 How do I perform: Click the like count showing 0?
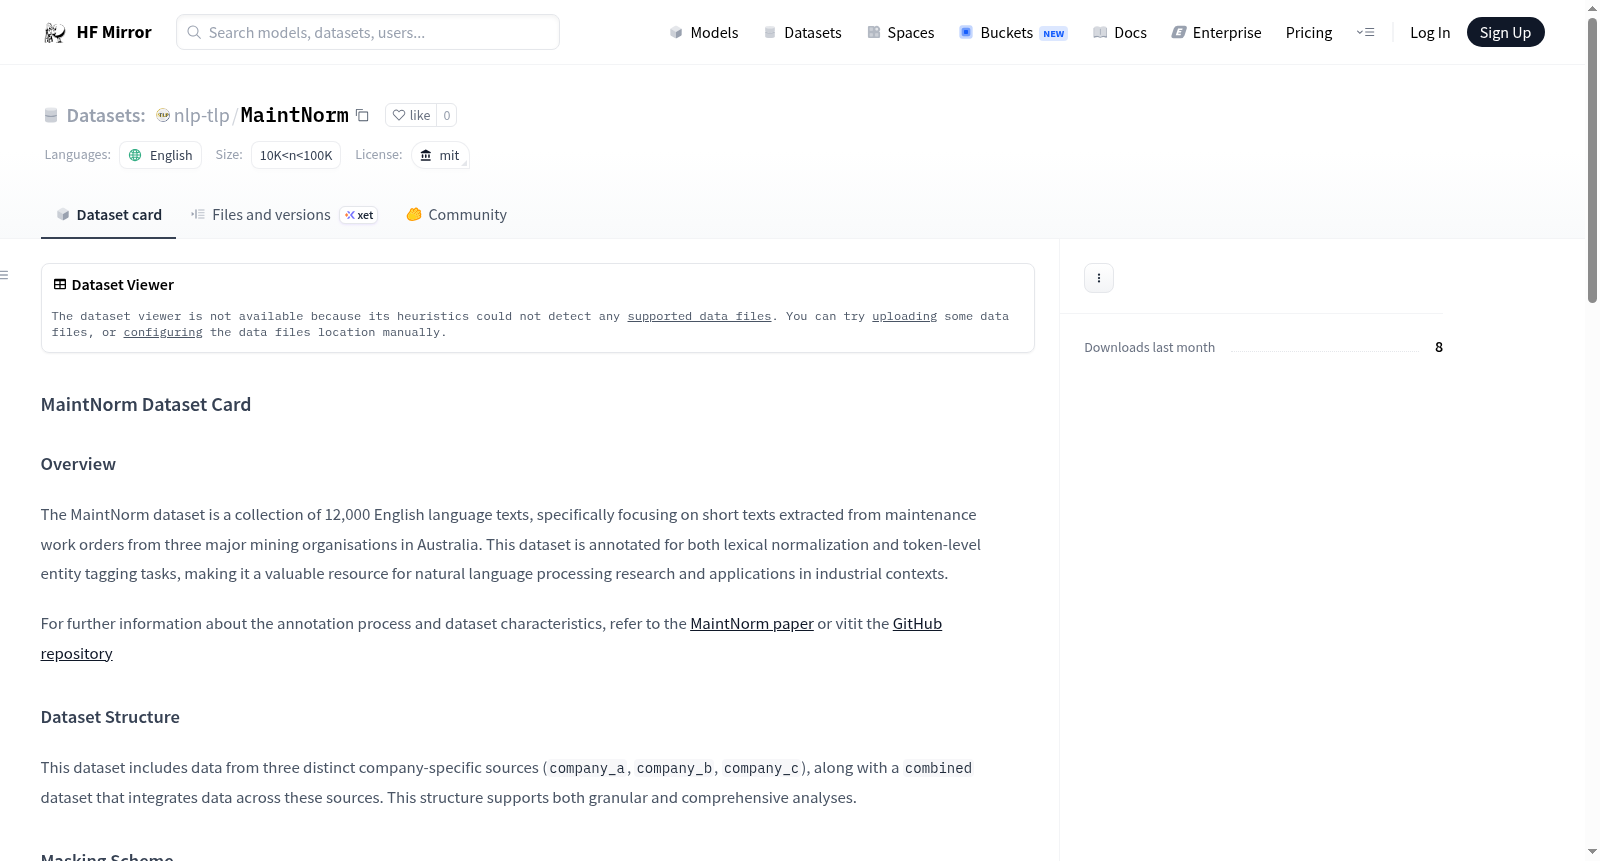tap(447, 115)
